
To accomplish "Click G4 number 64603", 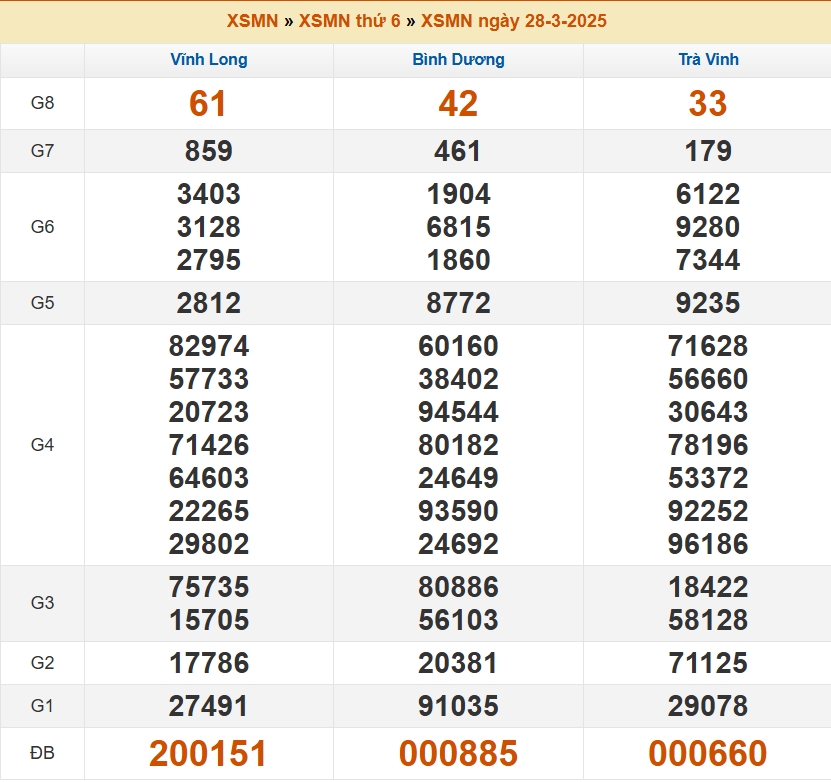I will coord(209,478).
